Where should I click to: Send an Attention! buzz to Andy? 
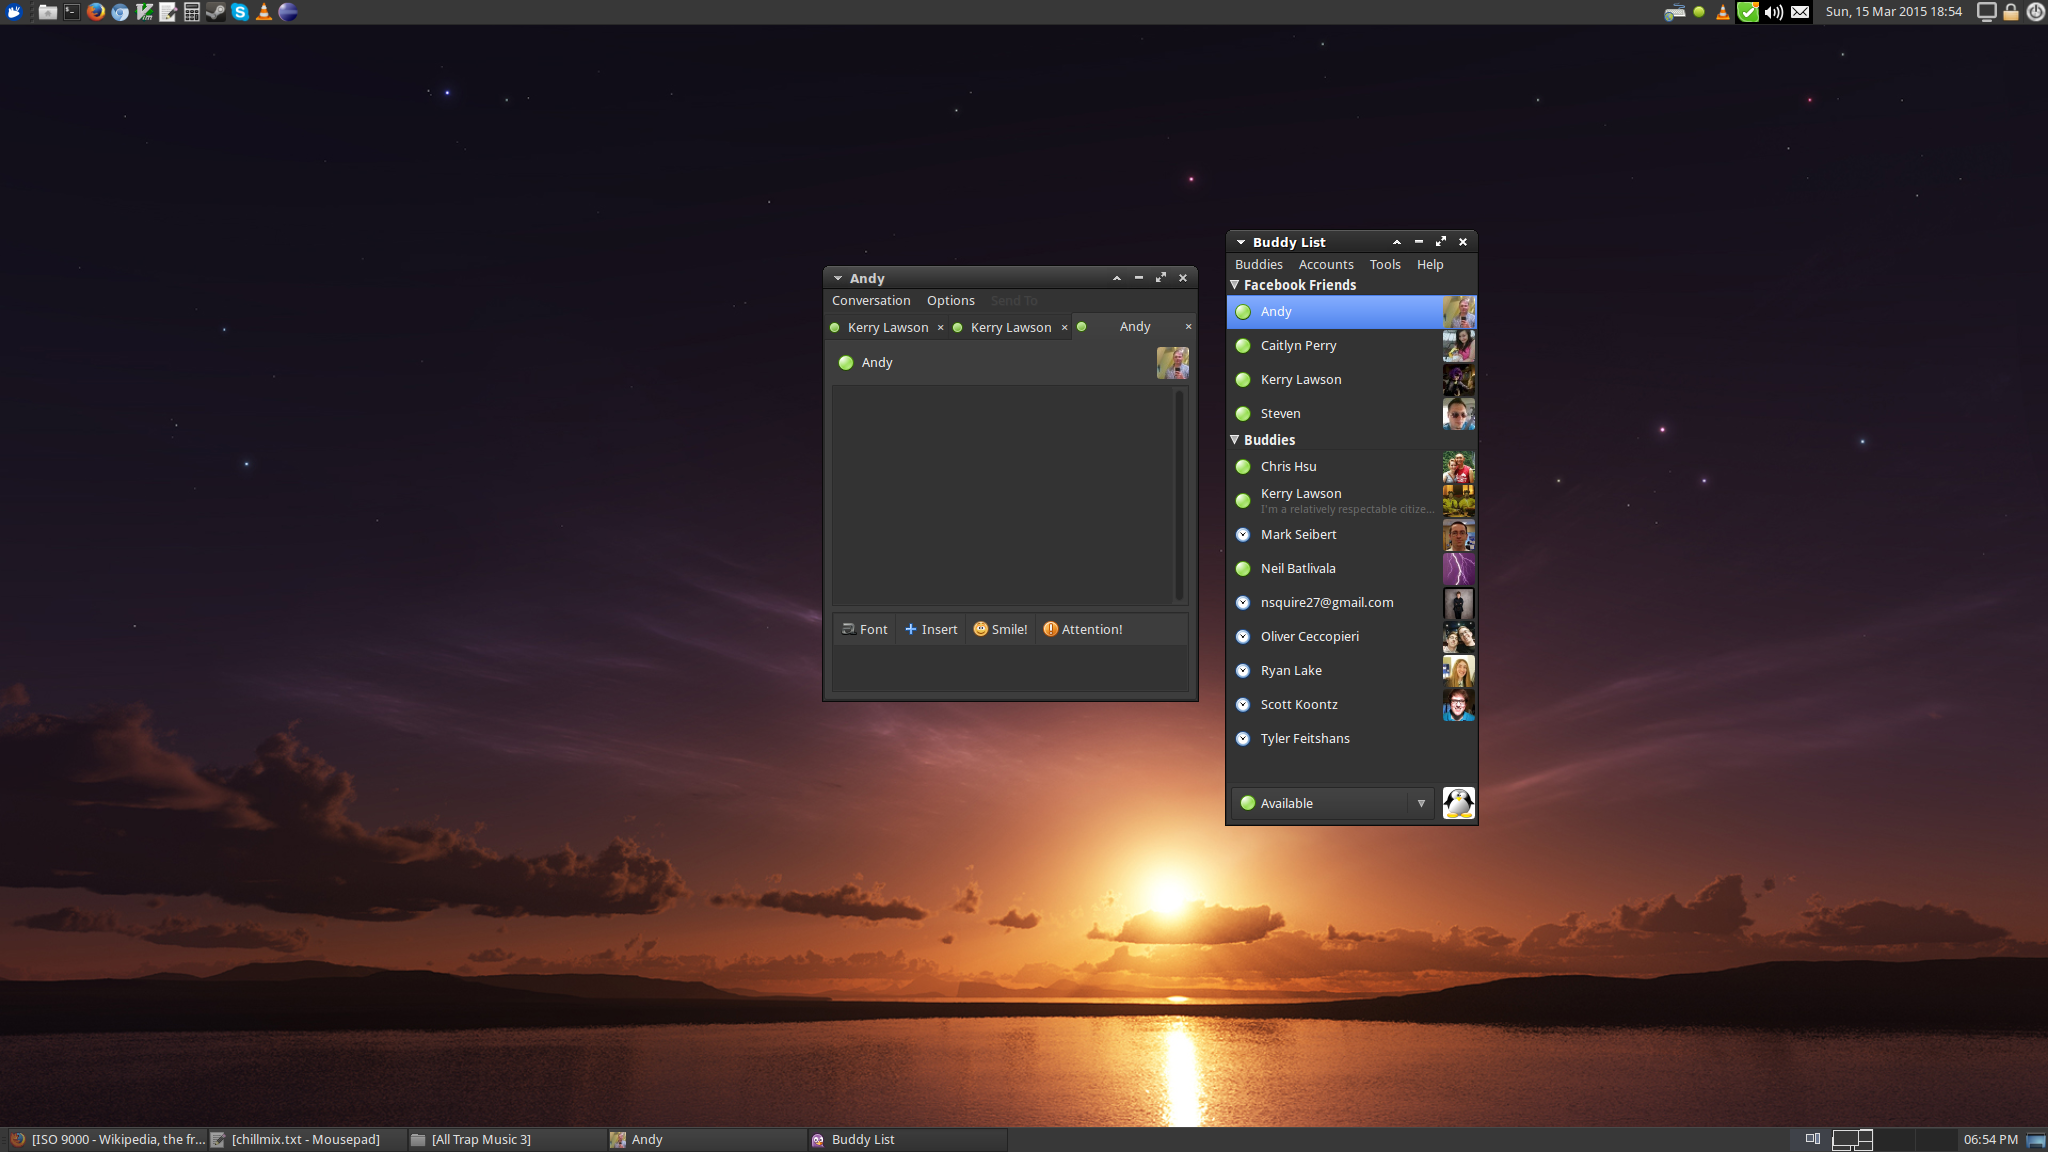click(x=1083, y=629)
